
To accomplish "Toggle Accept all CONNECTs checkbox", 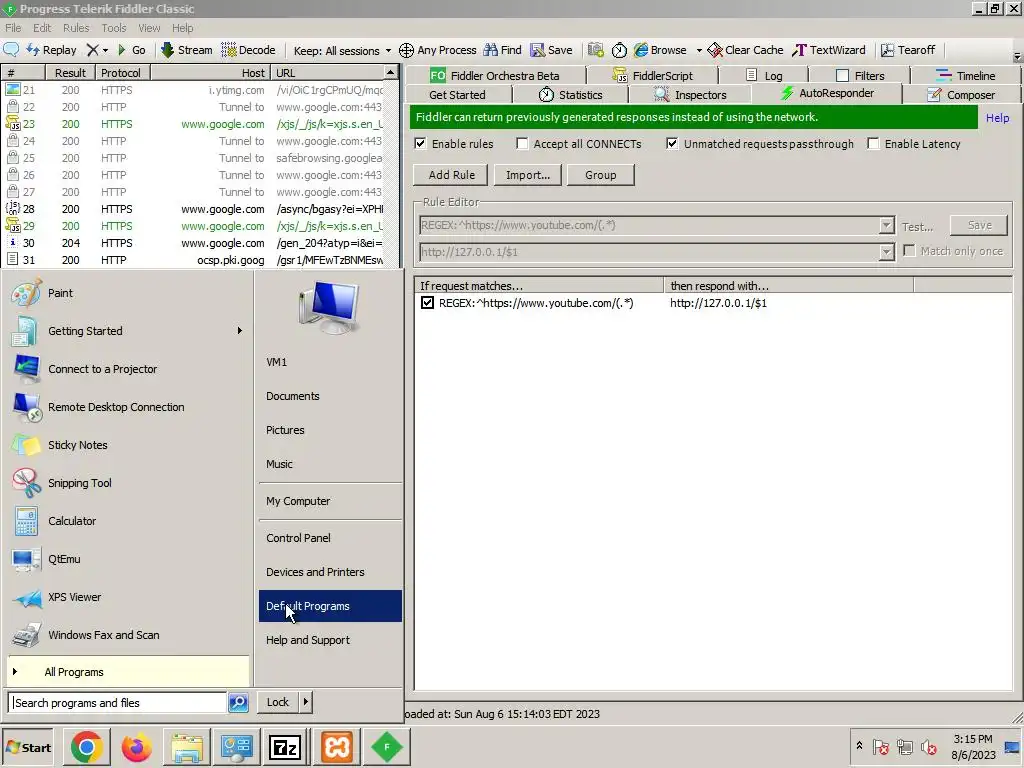I will 522,144.
